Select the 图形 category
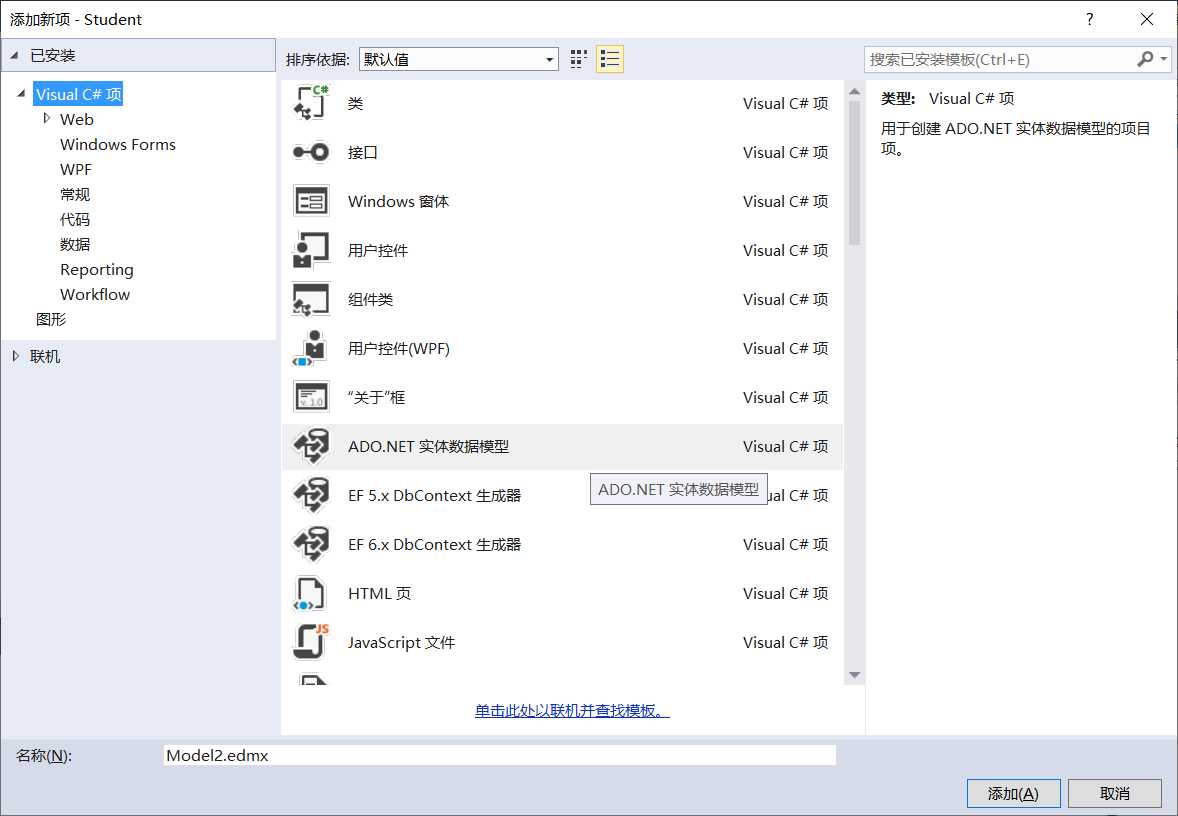The height and width of the screenshot is (816, 1178). tap(51, 319)
